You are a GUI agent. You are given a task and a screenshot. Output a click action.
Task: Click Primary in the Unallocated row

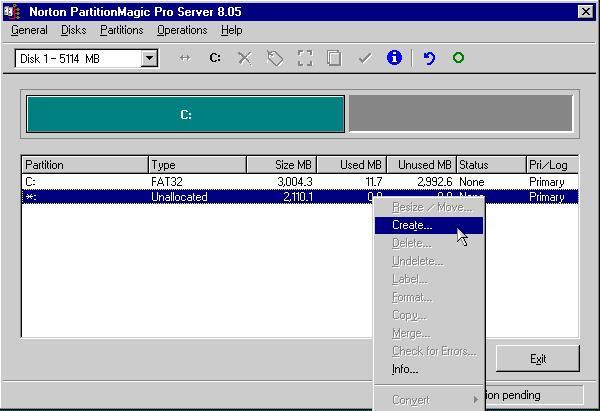click(546, 197)
